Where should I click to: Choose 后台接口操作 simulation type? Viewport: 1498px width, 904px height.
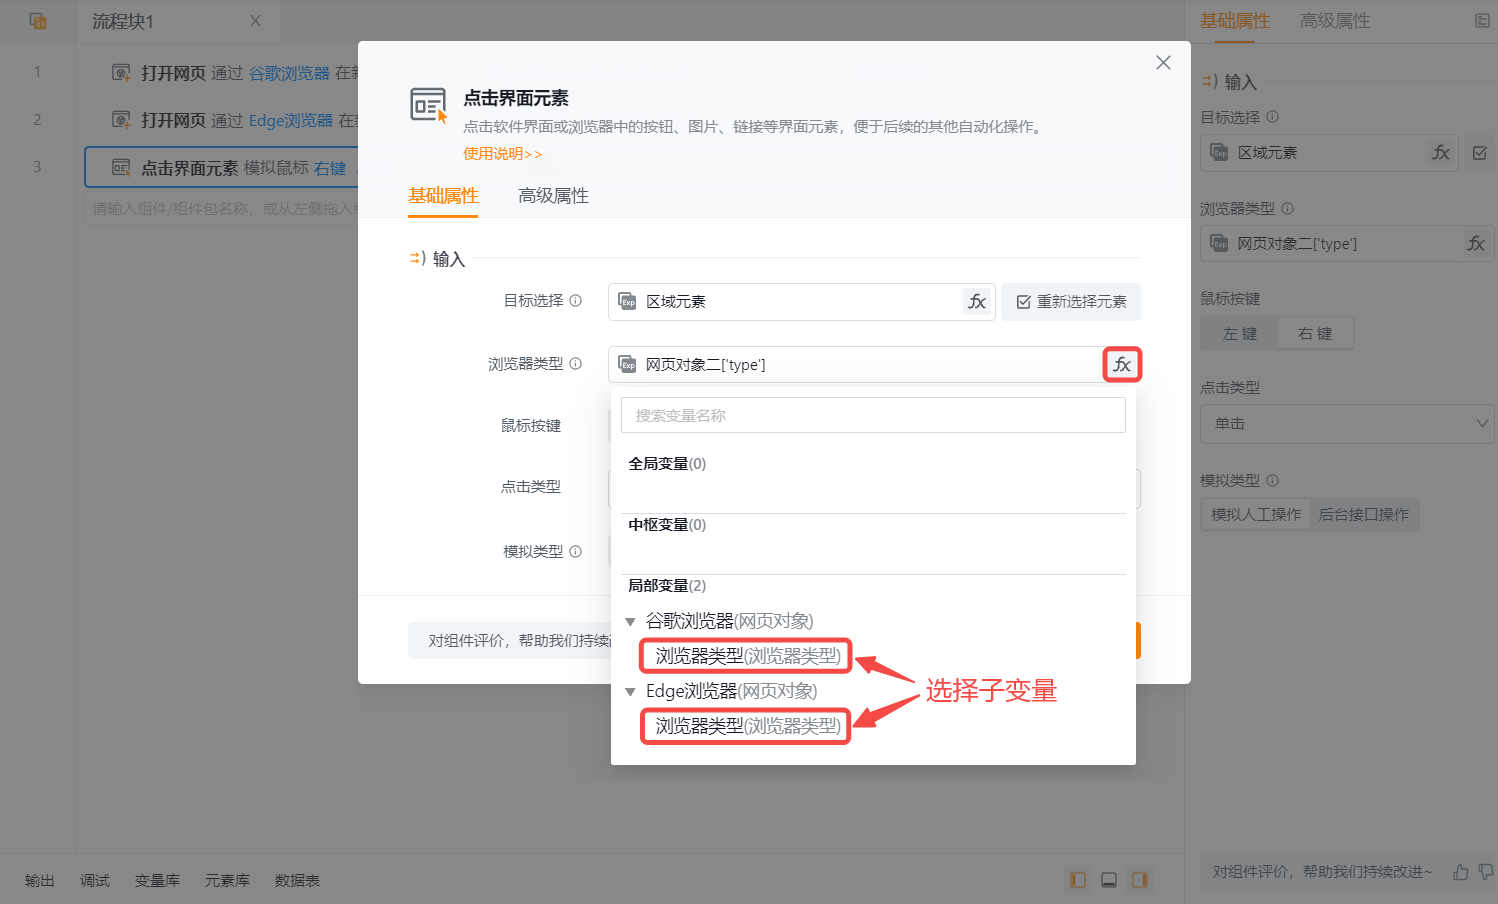coord(1363,515)
